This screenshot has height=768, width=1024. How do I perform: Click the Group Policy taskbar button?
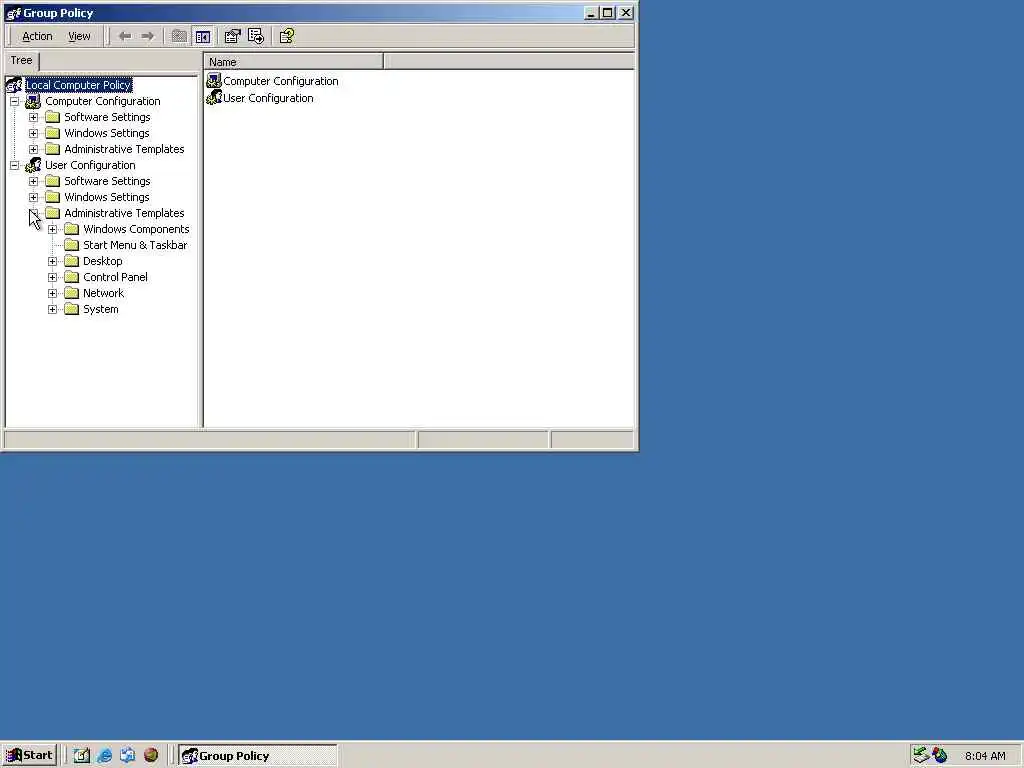pyautogui.click(x=258, y=756)
